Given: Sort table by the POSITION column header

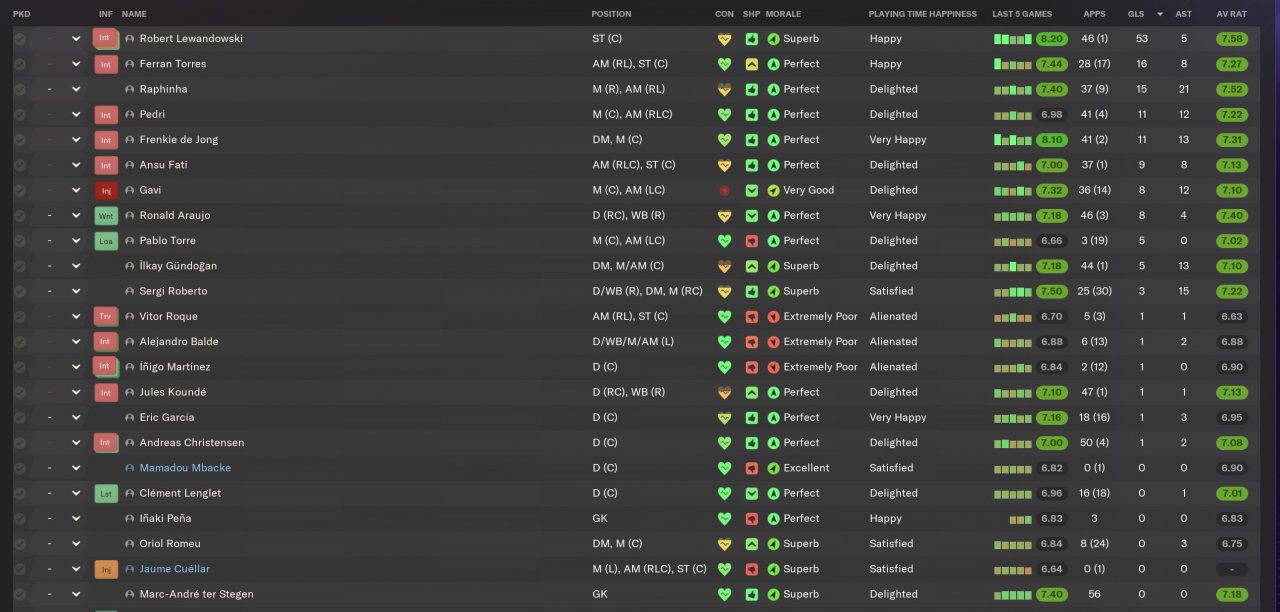Looking at the screenshot, I should click(611, 14).
